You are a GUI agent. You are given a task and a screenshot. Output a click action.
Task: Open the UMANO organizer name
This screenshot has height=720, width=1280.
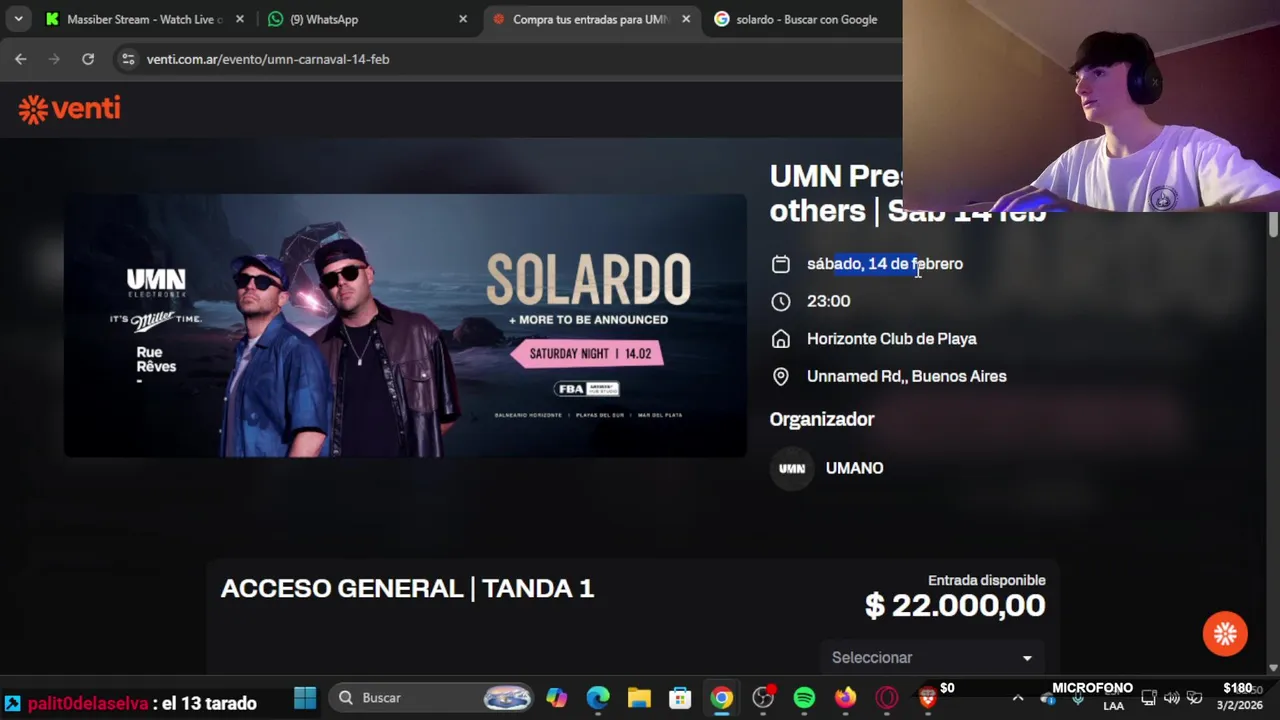pyautogui.click(x=855, y=468)
